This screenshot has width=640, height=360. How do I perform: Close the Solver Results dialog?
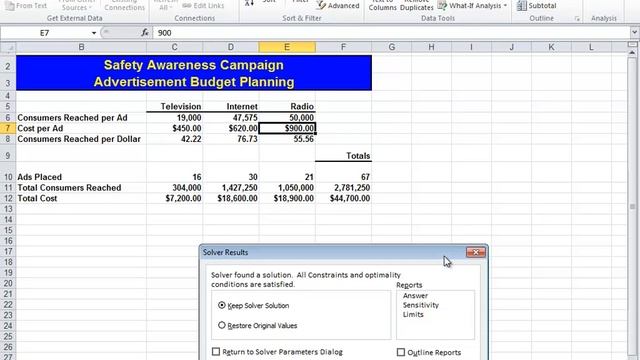click(x=476, y=252)
